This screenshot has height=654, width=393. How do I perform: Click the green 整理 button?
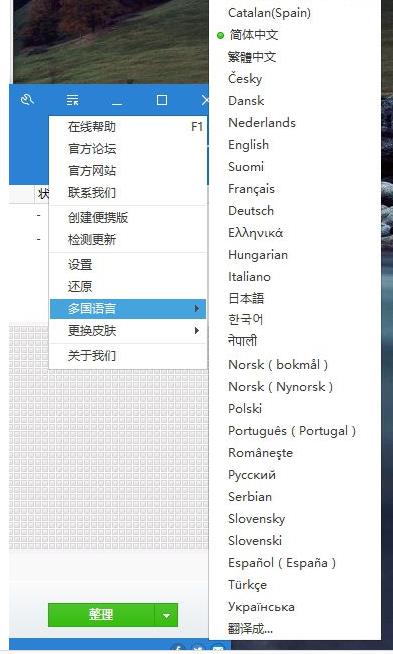(101, 615)
